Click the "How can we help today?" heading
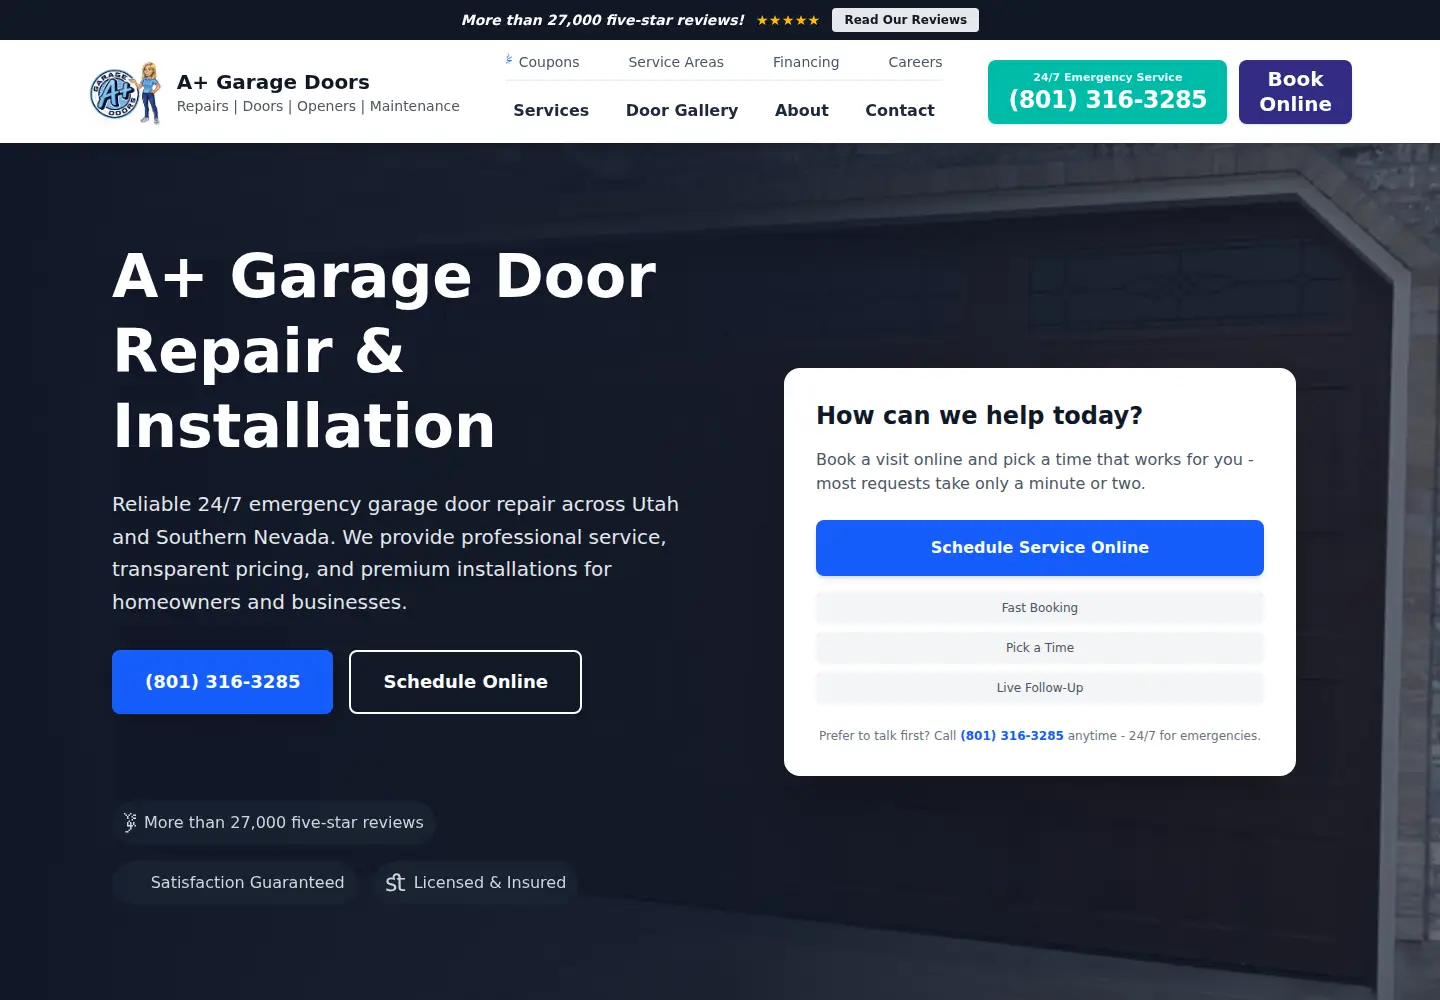Image resolution: width=1440 pixels, height=1000 pixels. pos(979,415)
